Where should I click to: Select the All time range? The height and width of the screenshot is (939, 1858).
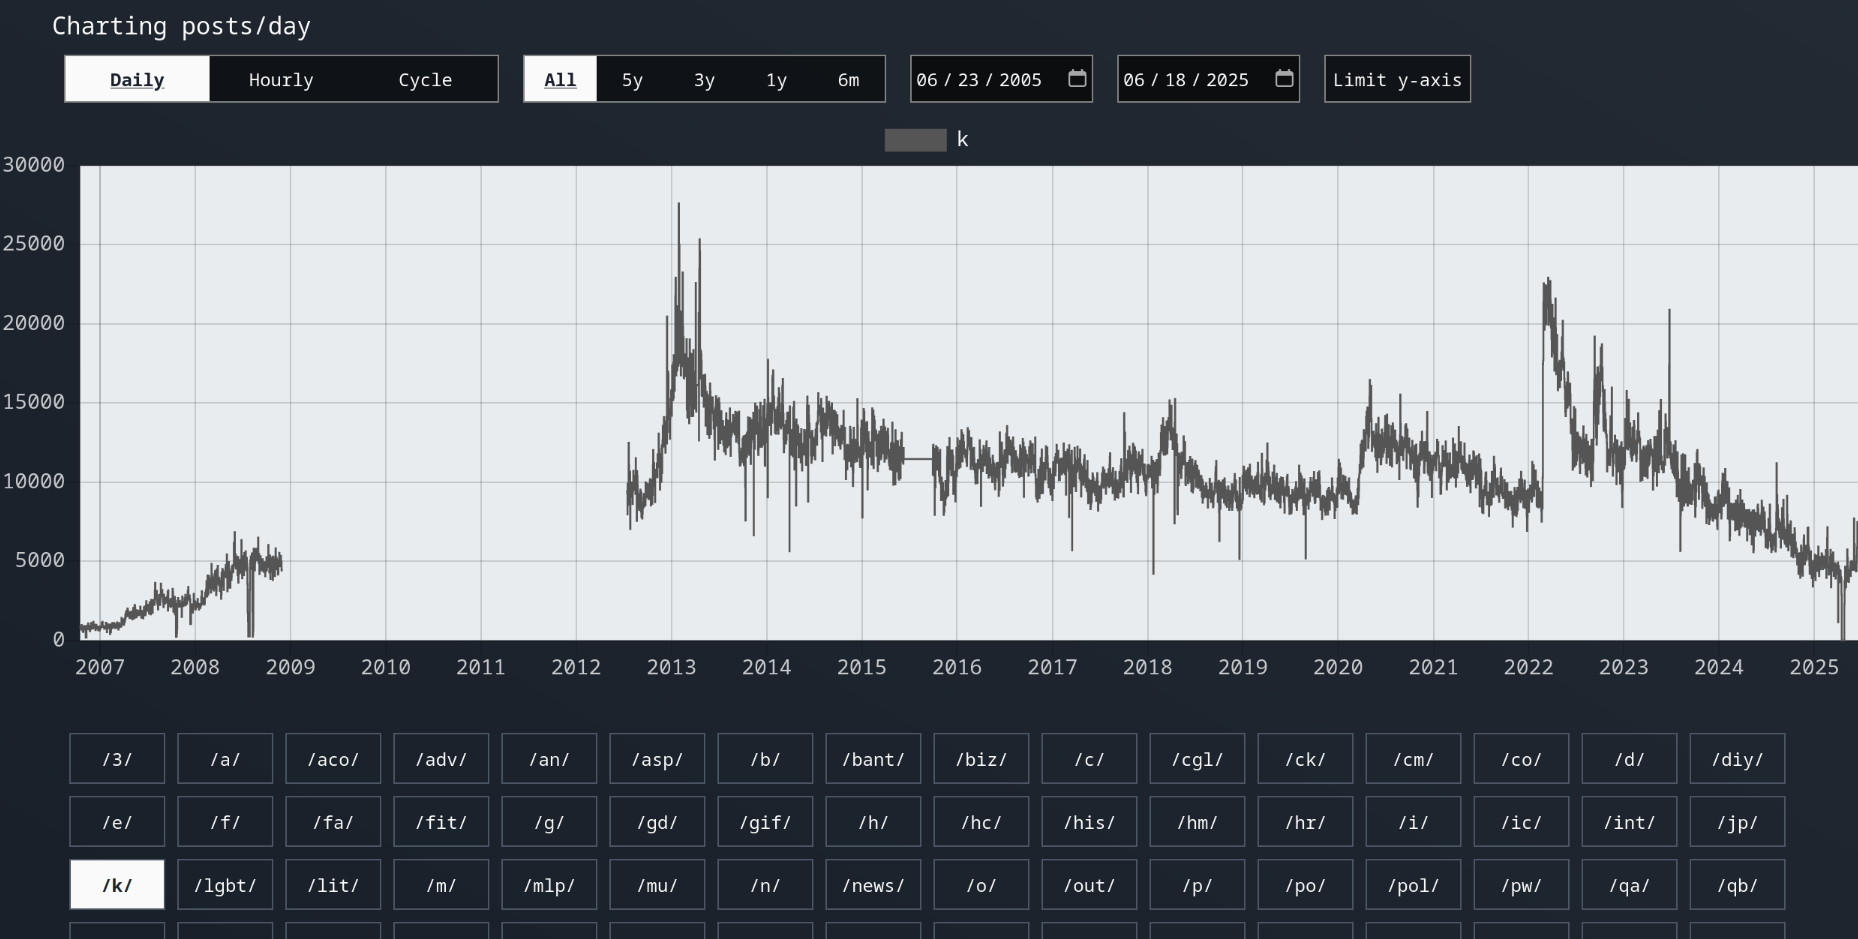(560, 79)
